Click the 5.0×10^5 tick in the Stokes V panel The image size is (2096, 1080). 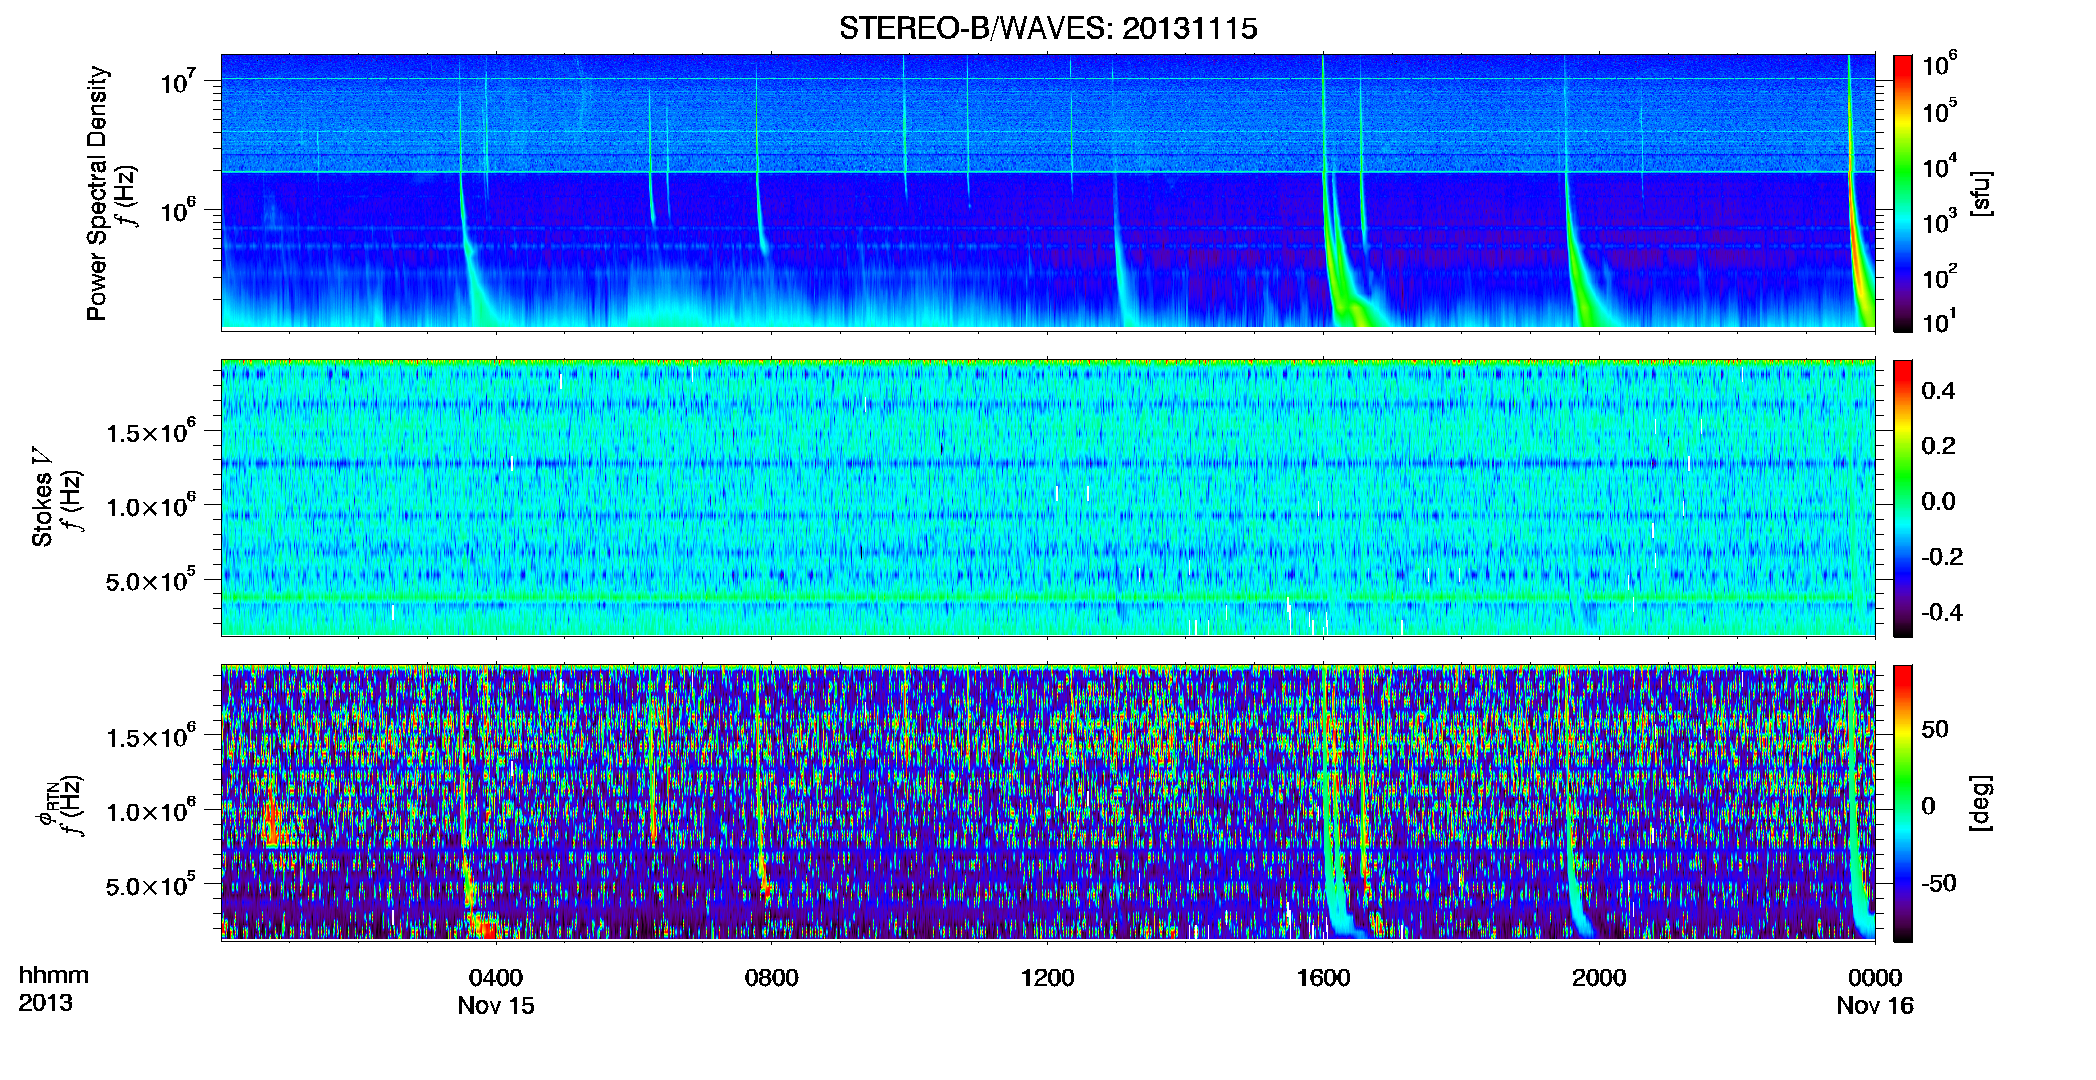coord(151,580)
